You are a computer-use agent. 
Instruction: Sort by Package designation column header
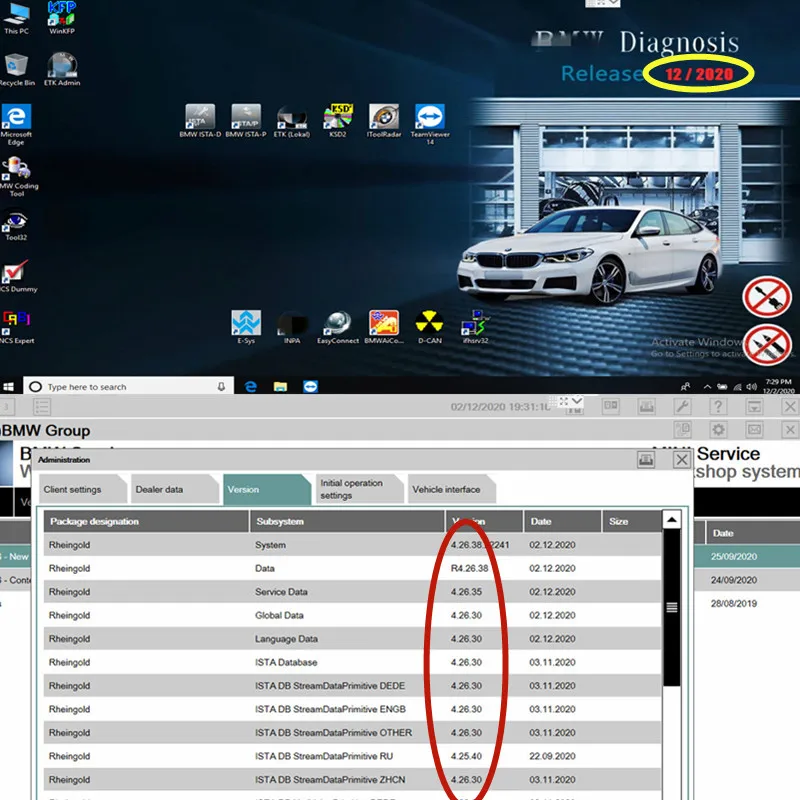tap(146, 521)
